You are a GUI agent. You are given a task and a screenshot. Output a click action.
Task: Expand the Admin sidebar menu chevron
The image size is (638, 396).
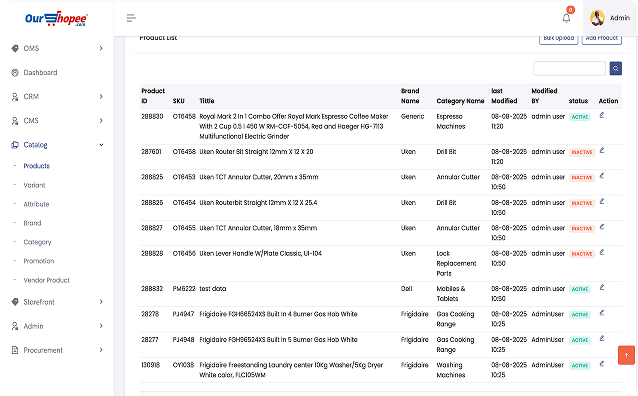coord(101,326)
